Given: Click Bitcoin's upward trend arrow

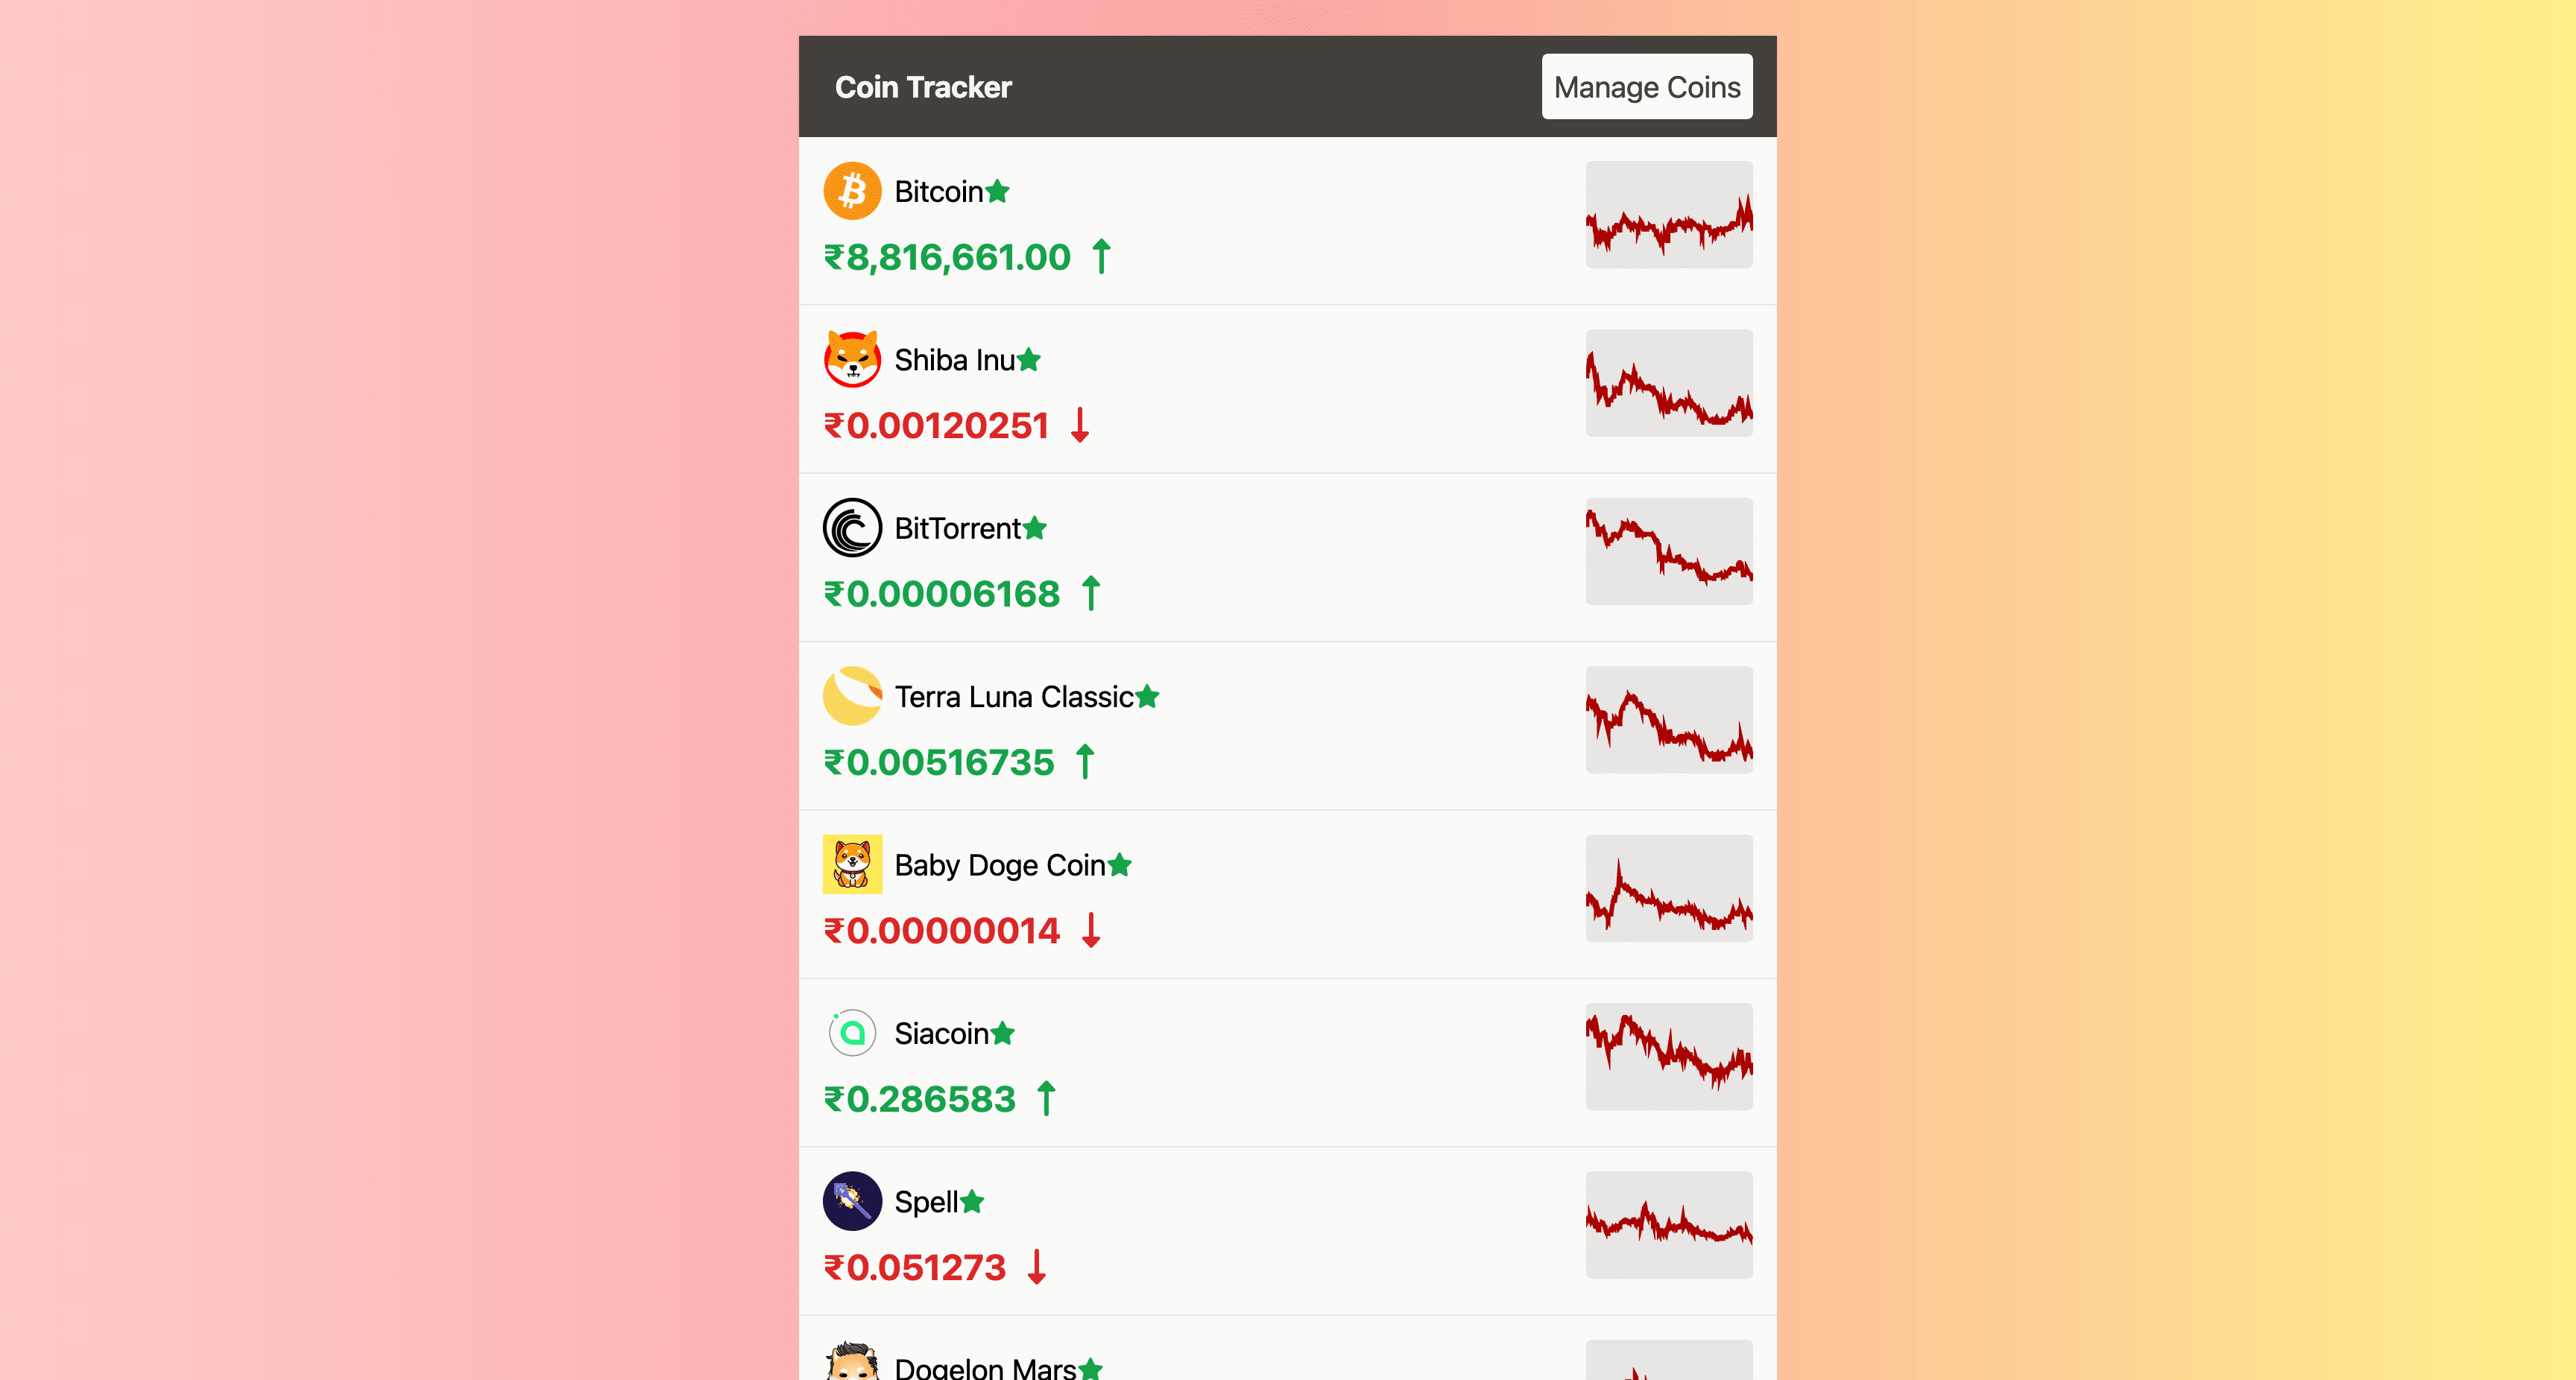Looking at the screenshot, I should tap(1101, 257).
